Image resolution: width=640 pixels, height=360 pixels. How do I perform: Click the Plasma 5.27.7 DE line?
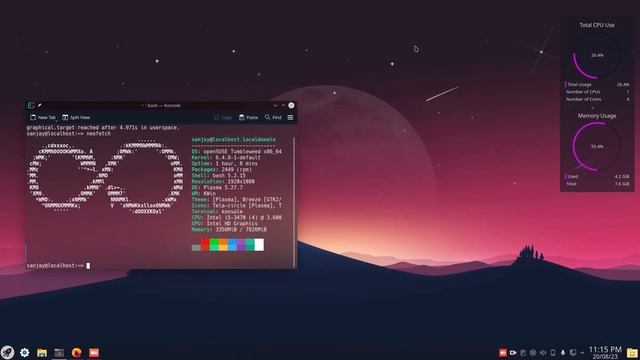[x=217, y=188]
